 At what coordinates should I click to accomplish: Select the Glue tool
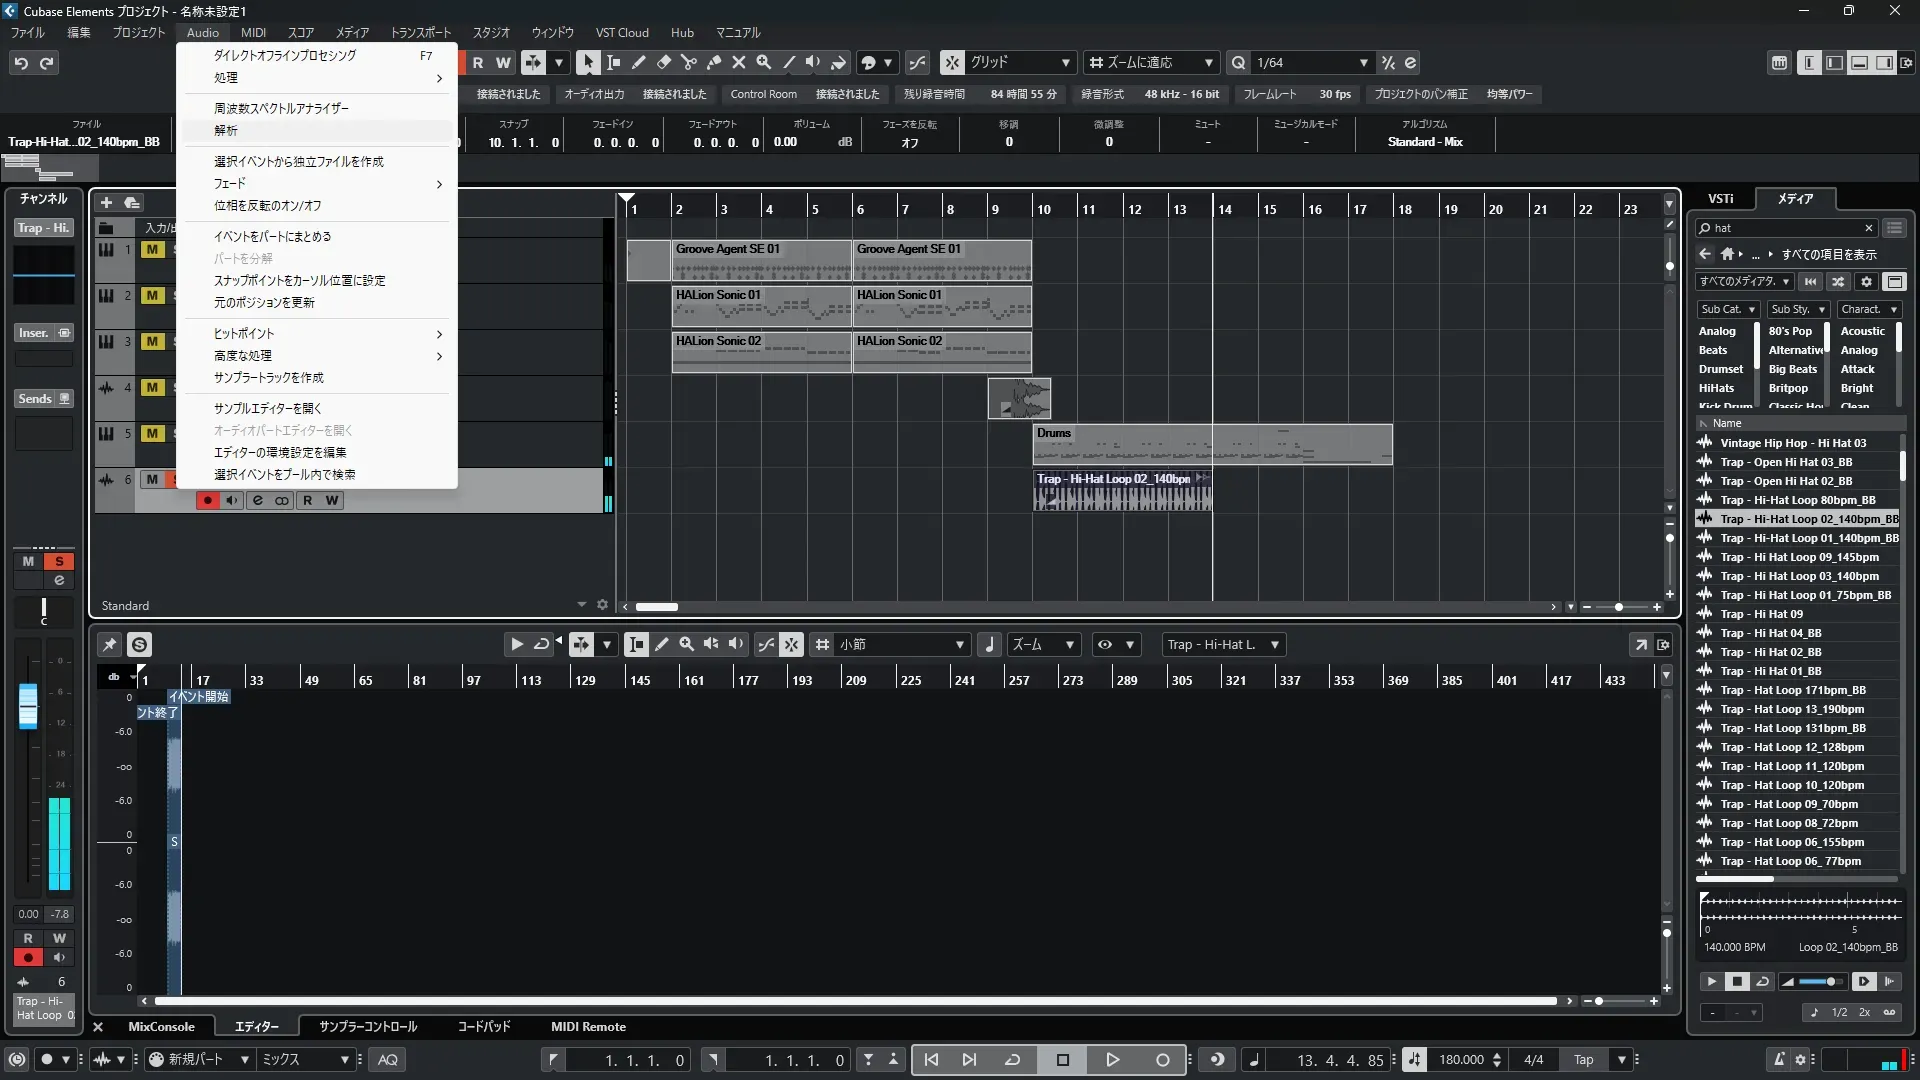point(713,62)
